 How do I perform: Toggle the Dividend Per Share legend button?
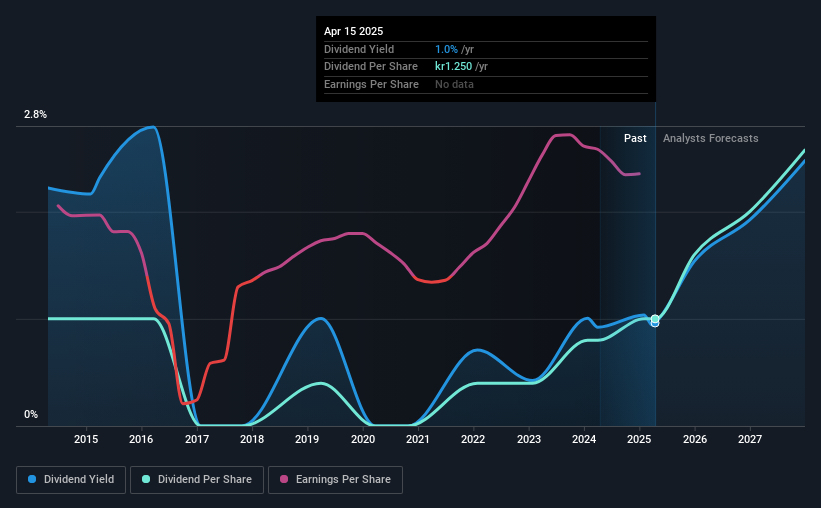click(197, 480)
